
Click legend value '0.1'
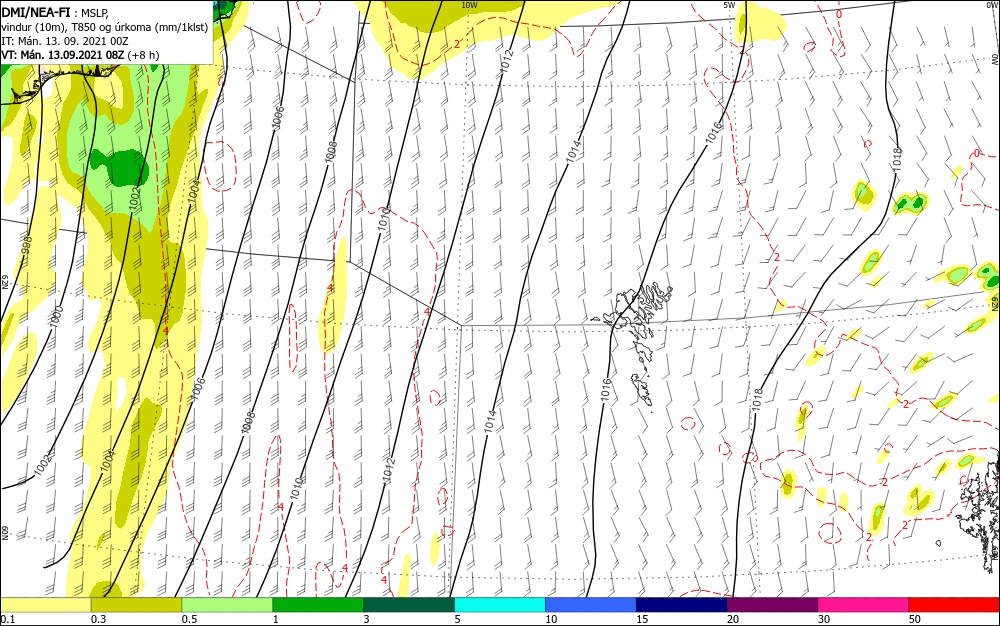8,620
